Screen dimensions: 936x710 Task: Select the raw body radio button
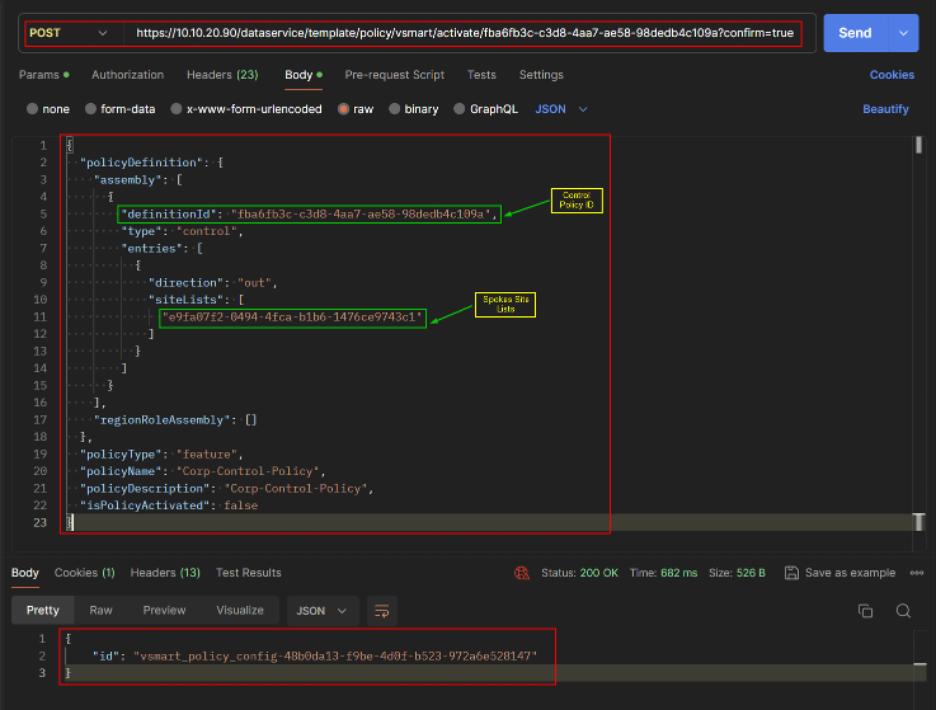coord(345,109)
